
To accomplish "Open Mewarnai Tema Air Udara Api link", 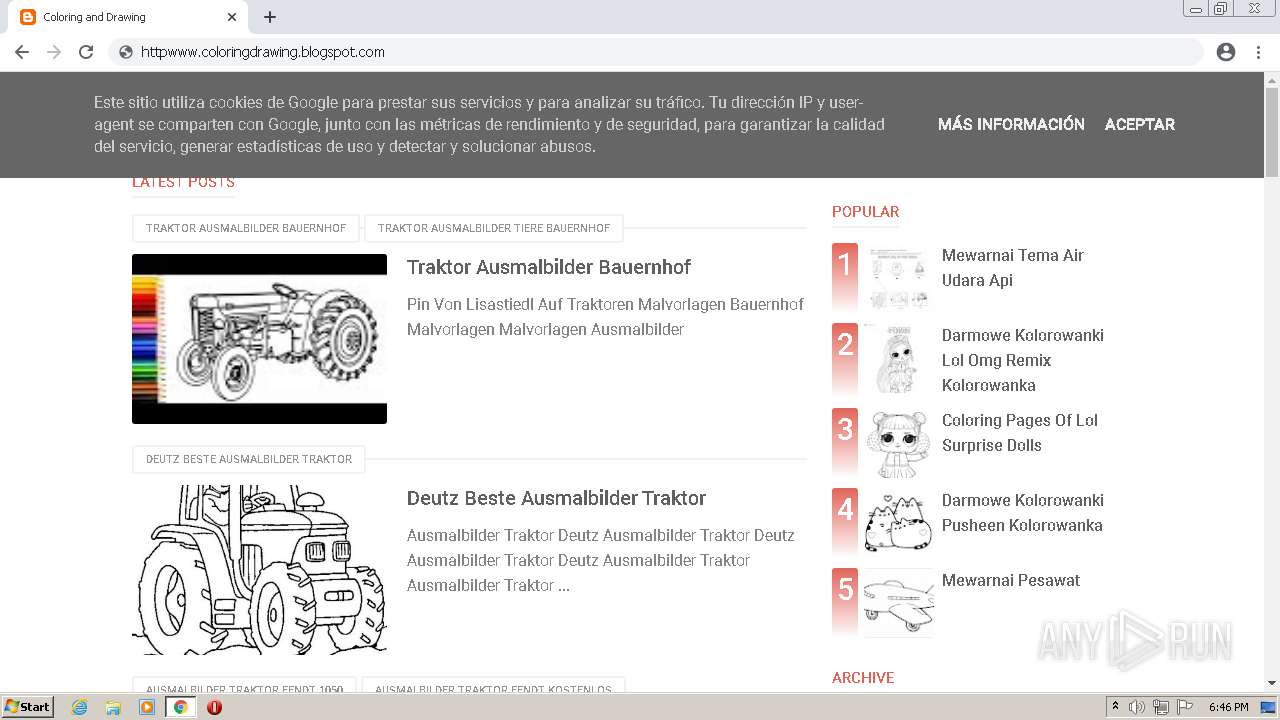I will point(1013,267).
